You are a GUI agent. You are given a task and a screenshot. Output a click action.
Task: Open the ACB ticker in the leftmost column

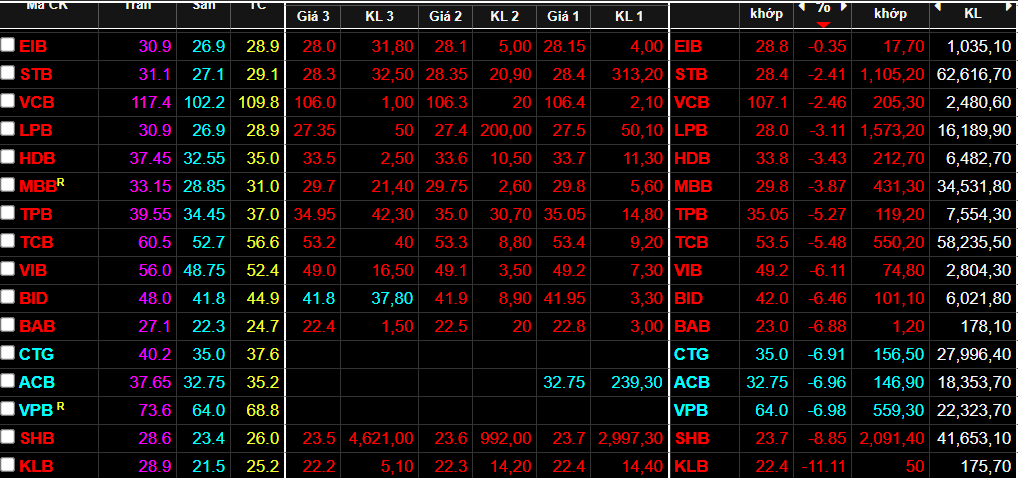coord(36,382)
